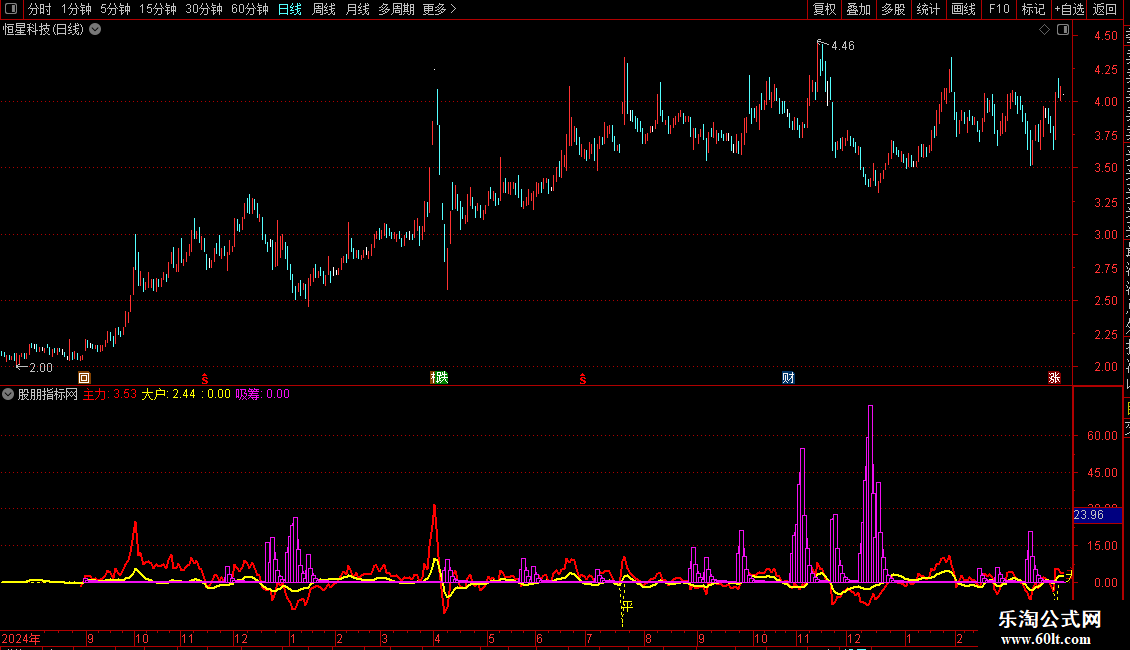This screenshot has width=1130, height=650.
Task: Open the 画线 drawing tools
Action: click(x=963, y=9)
